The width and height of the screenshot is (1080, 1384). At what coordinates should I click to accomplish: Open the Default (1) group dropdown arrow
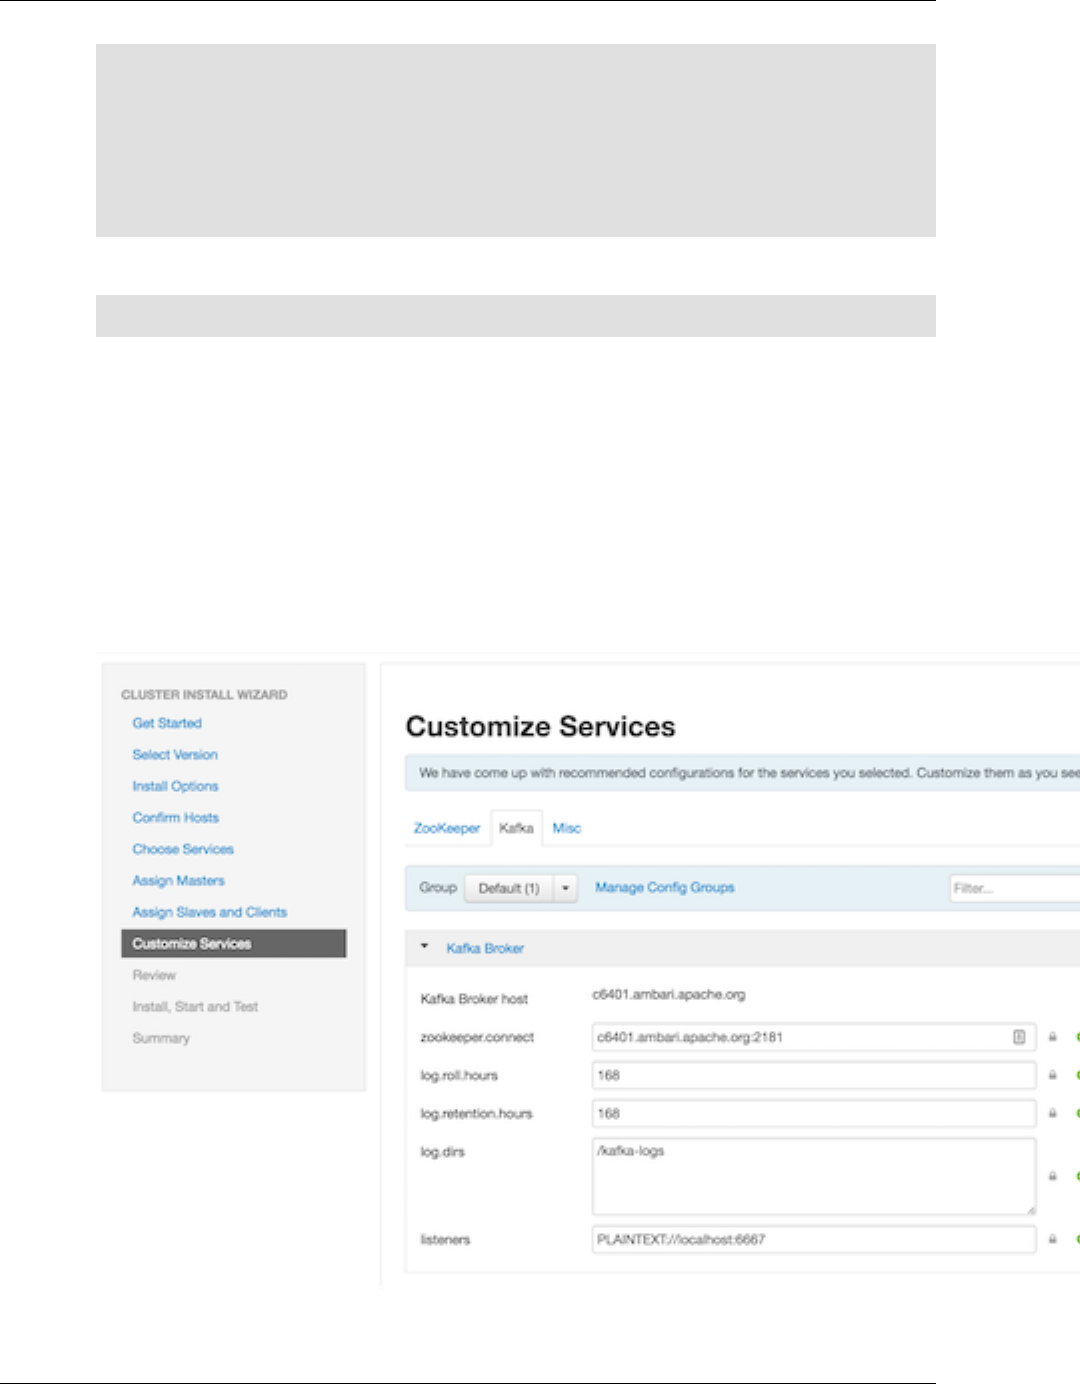point(565,888)
